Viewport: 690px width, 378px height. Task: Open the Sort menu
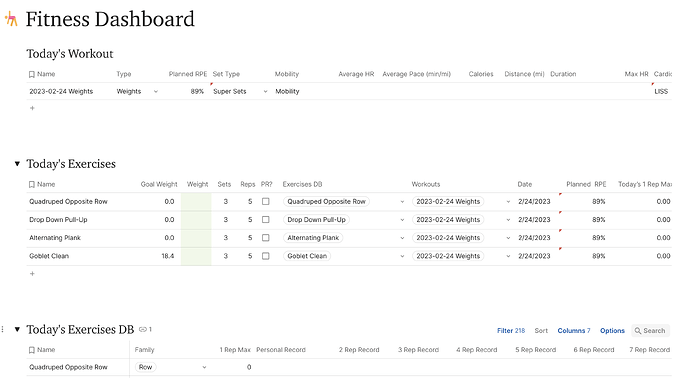541,330
